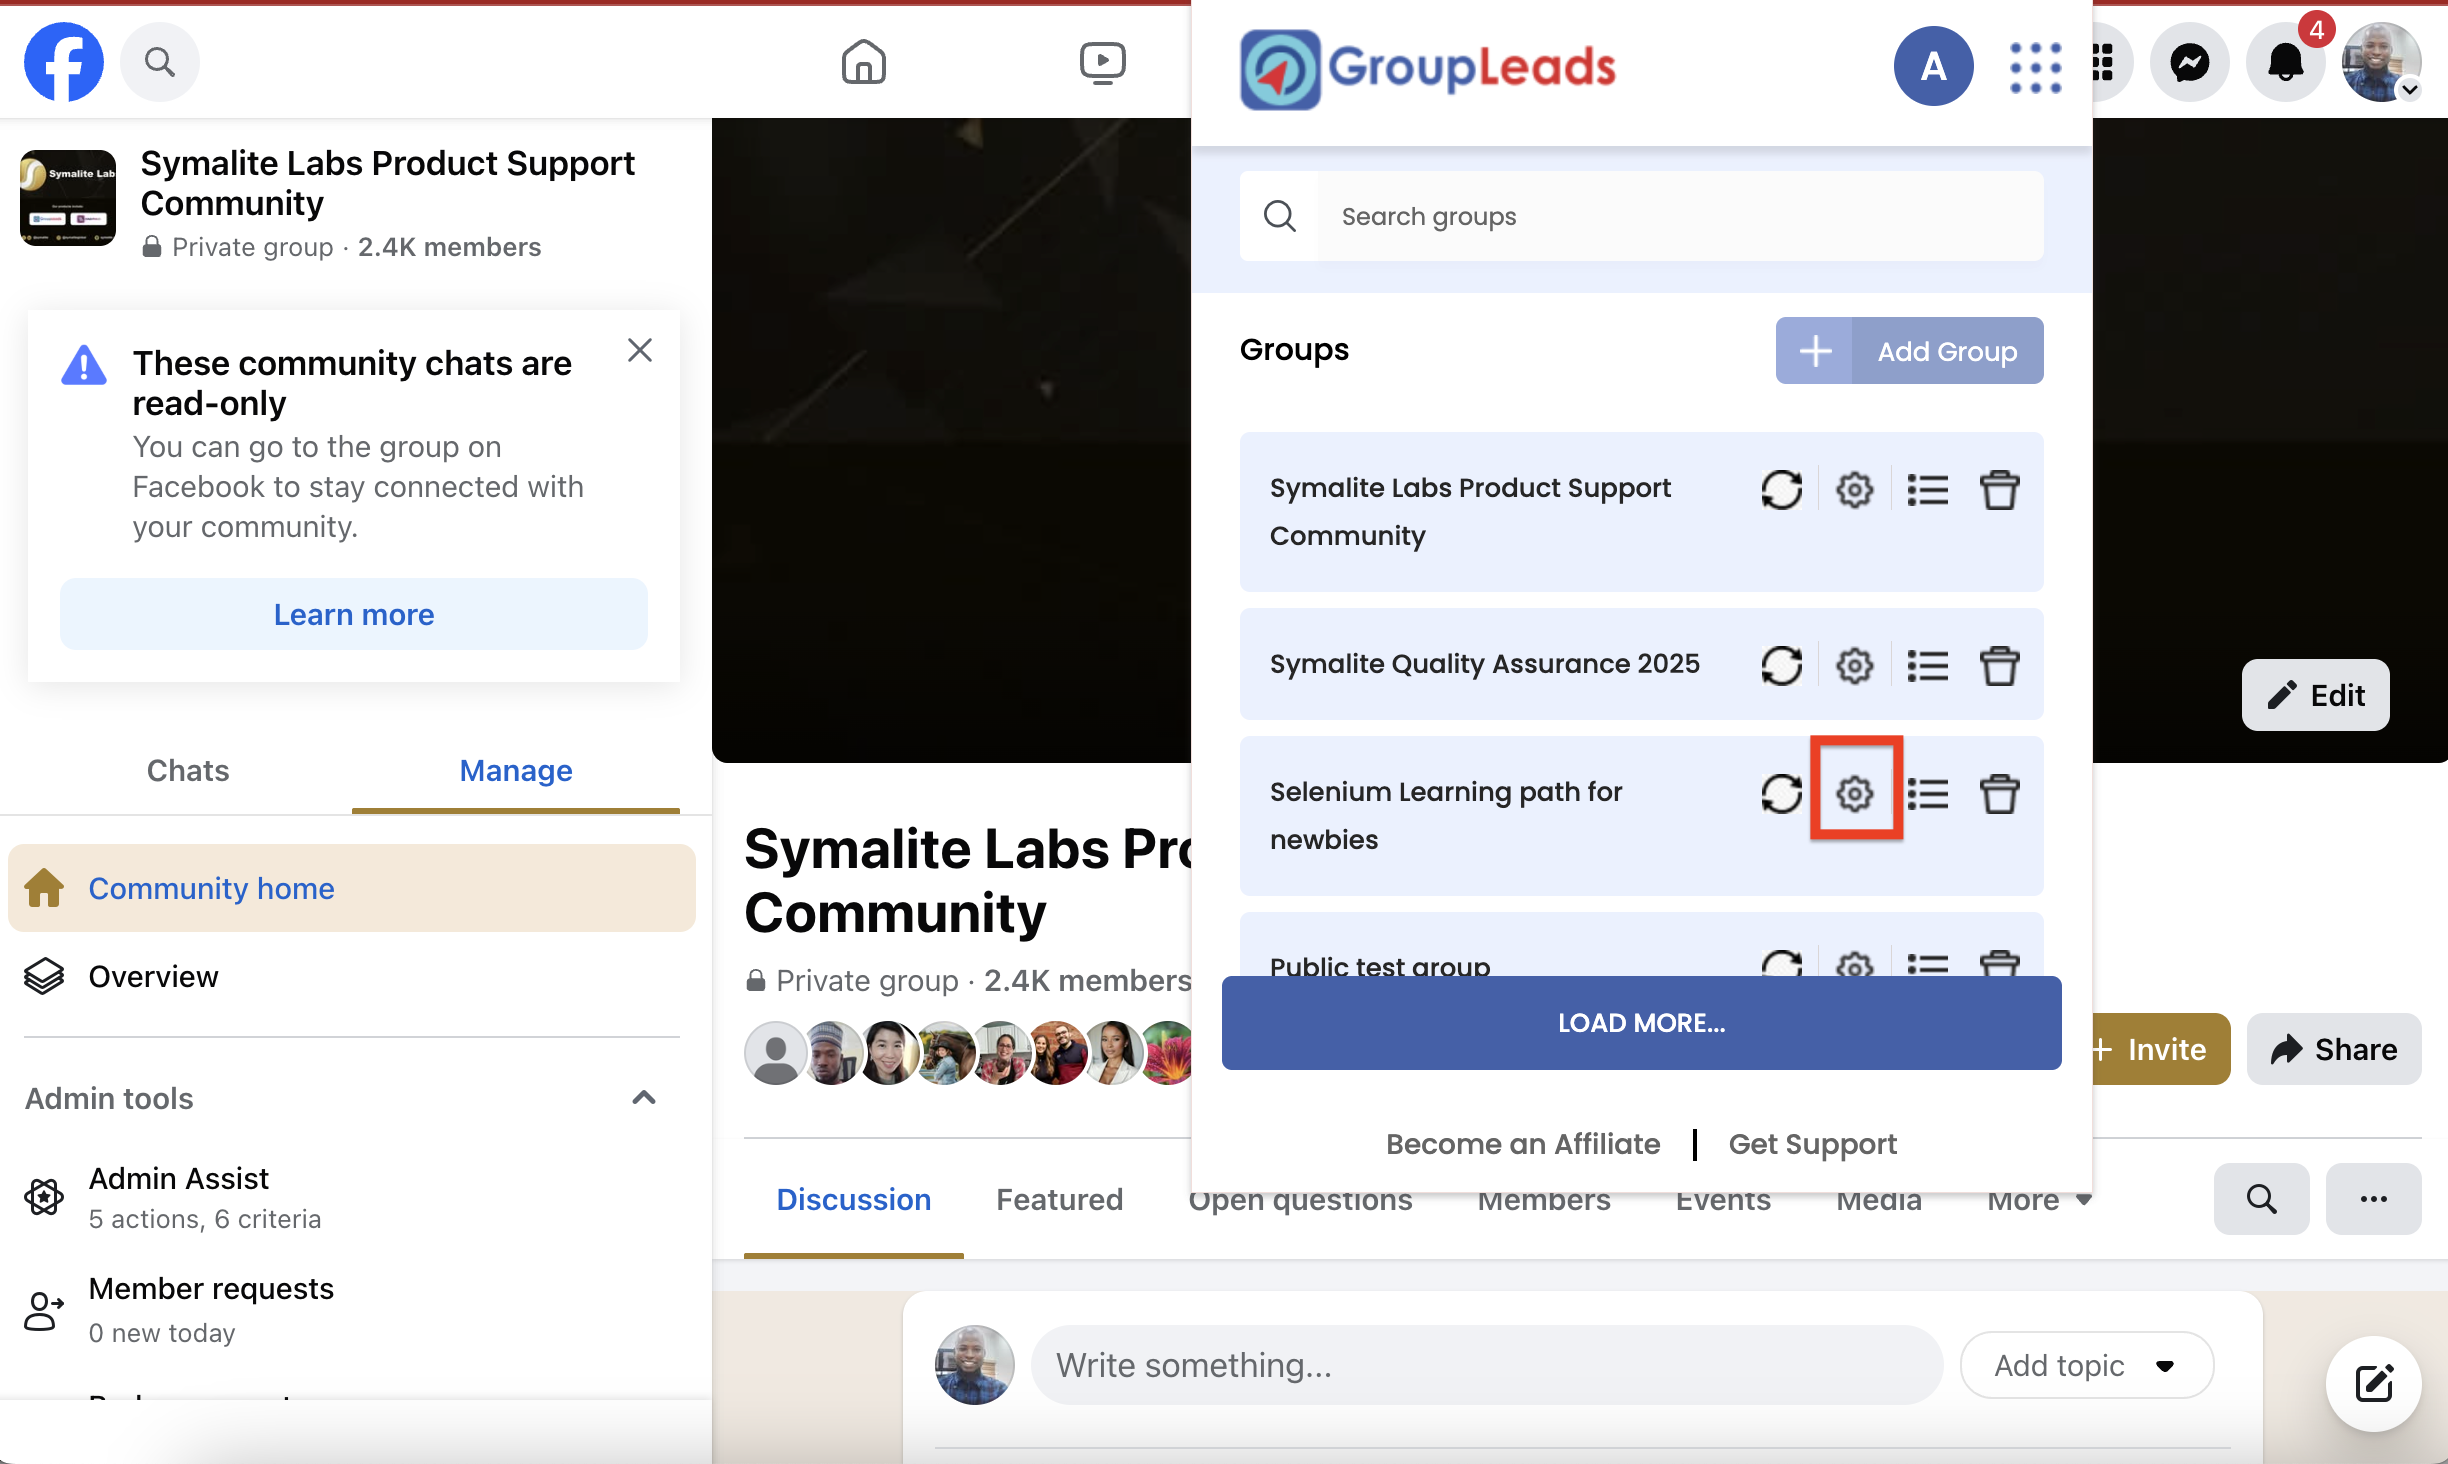Image resolution: width=2448 pixels, height=1464 pixels.
Task: Click the sync icon for Symalite Quality Assurance 2025
Action: (x=1781, y=665)
